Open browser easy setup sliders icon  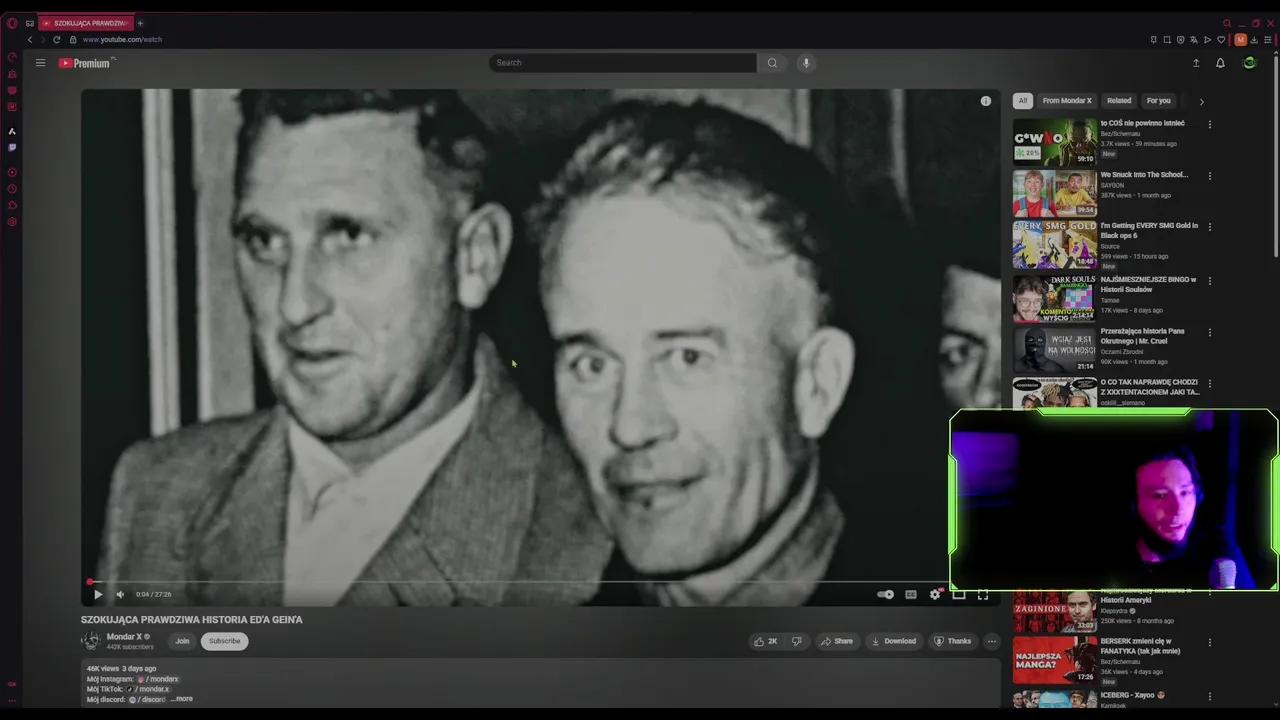(1268, 40)
